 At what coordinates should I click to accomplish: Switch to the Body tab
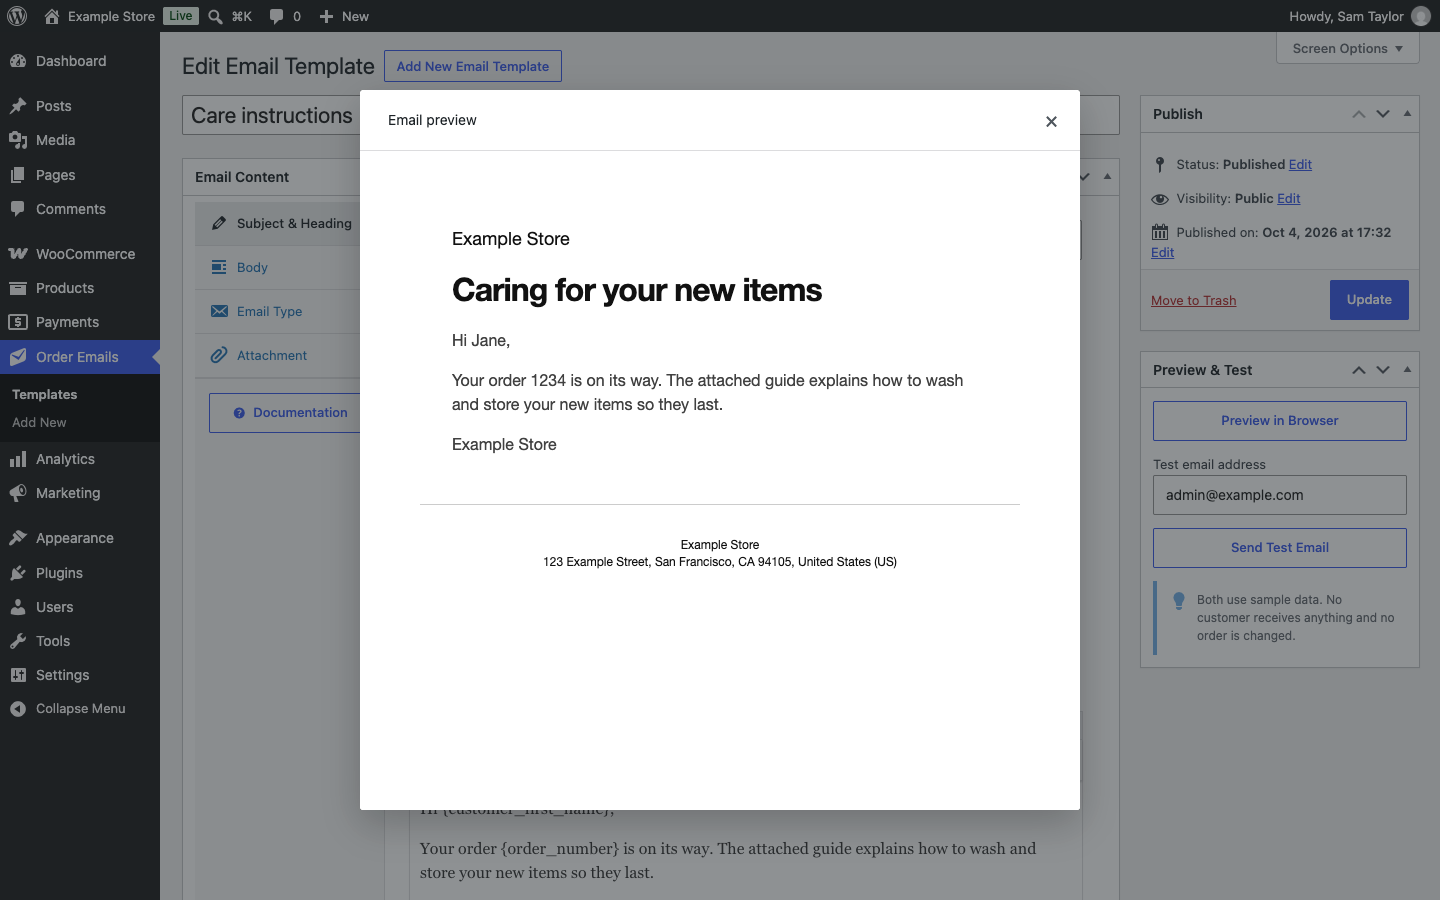tap(278, 268)
